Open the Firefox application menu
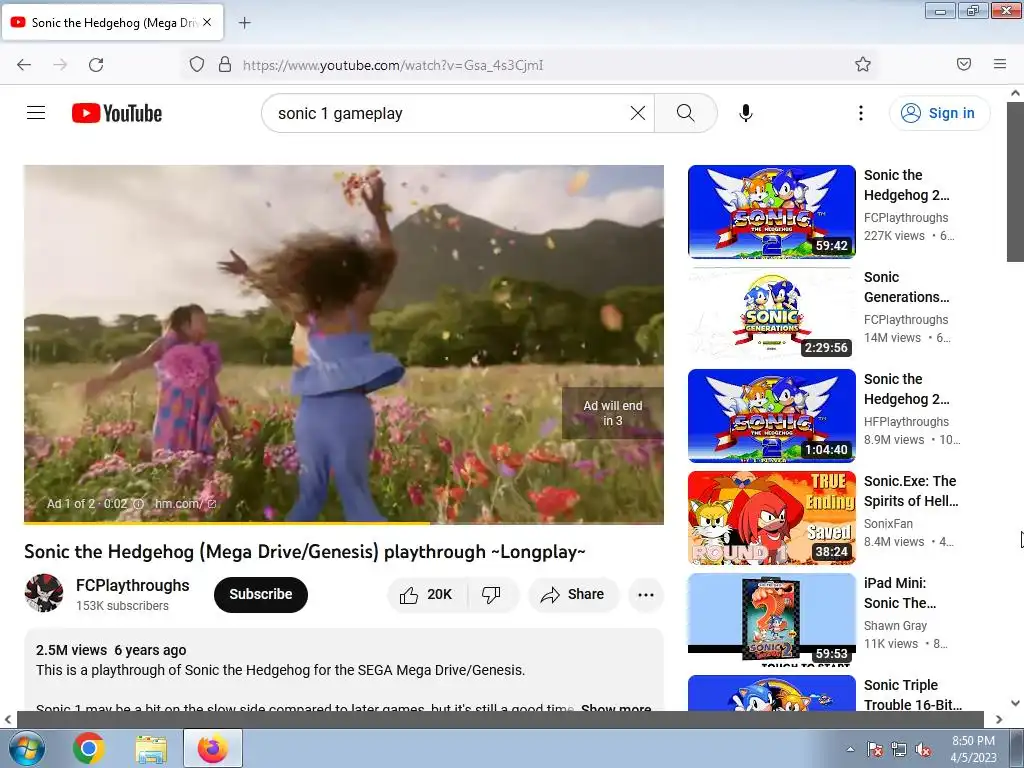The height and width of the screenshot is (768, 1024). coord(1000,64)
